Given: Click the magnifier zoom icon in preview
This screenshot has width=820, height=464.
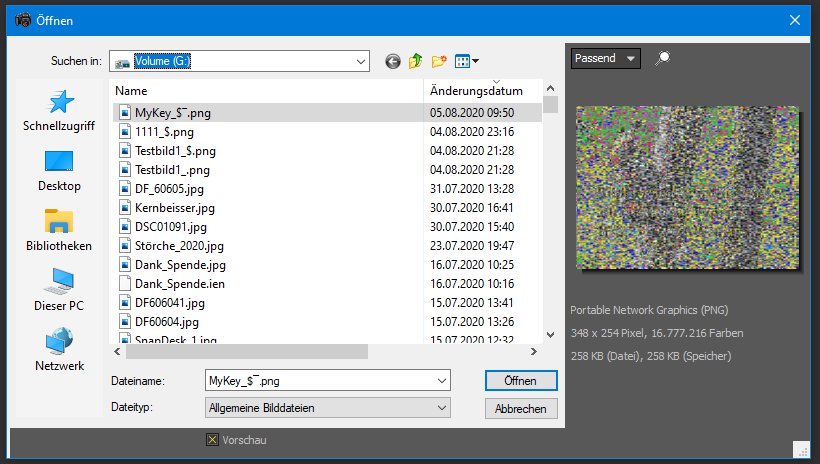Looking at the screenshot, I should pyautogui.click(x=661, y=59).
